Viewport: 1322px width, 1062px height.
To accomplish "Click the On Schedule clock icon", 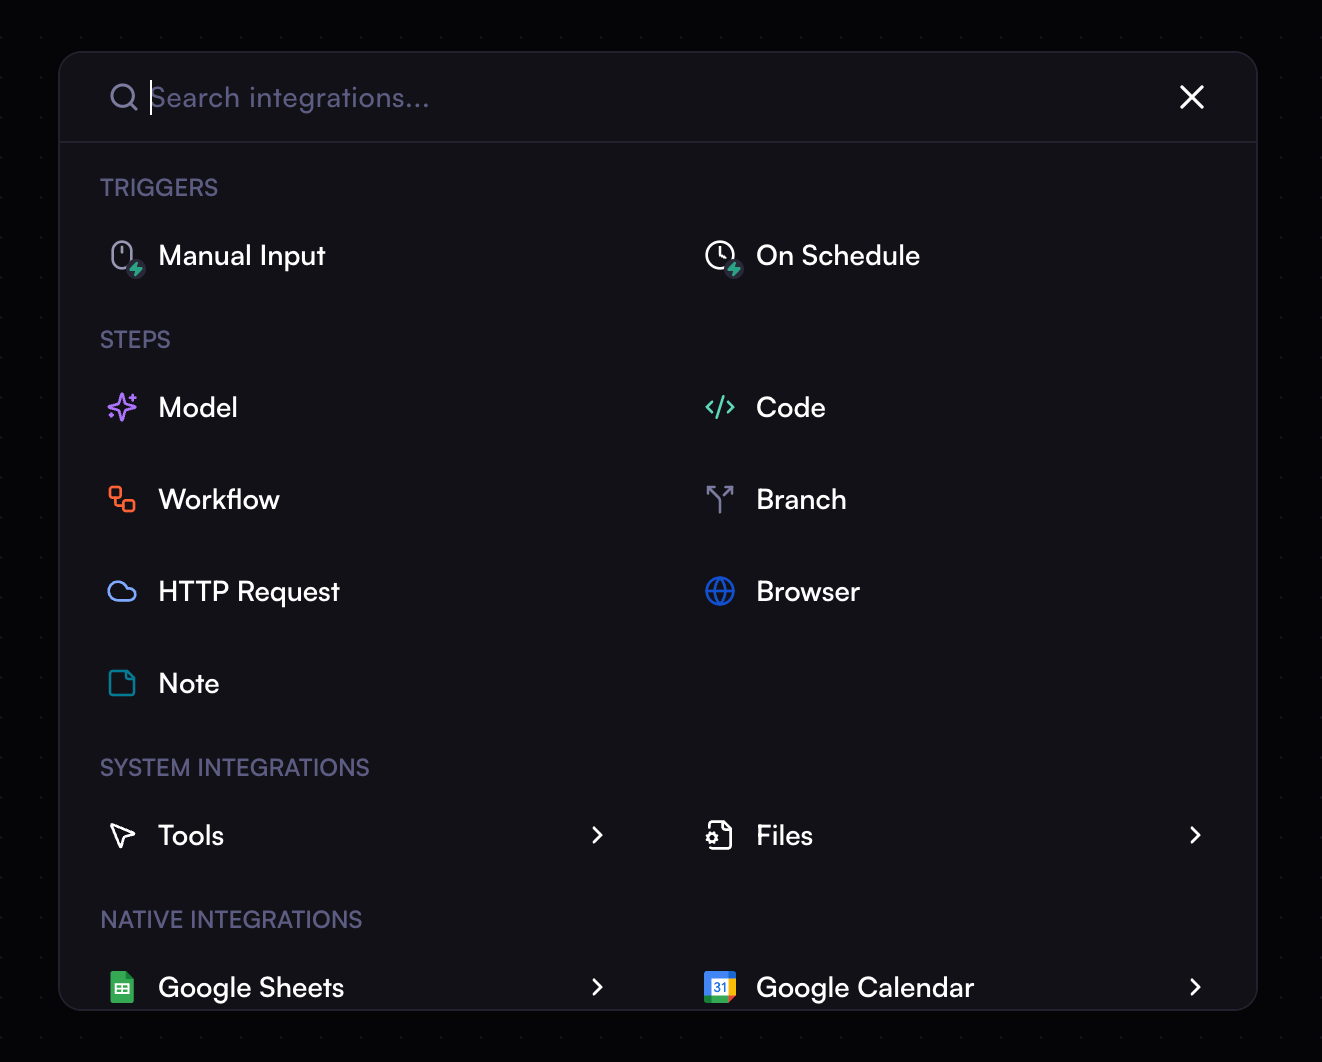I will tap(721, 256).
